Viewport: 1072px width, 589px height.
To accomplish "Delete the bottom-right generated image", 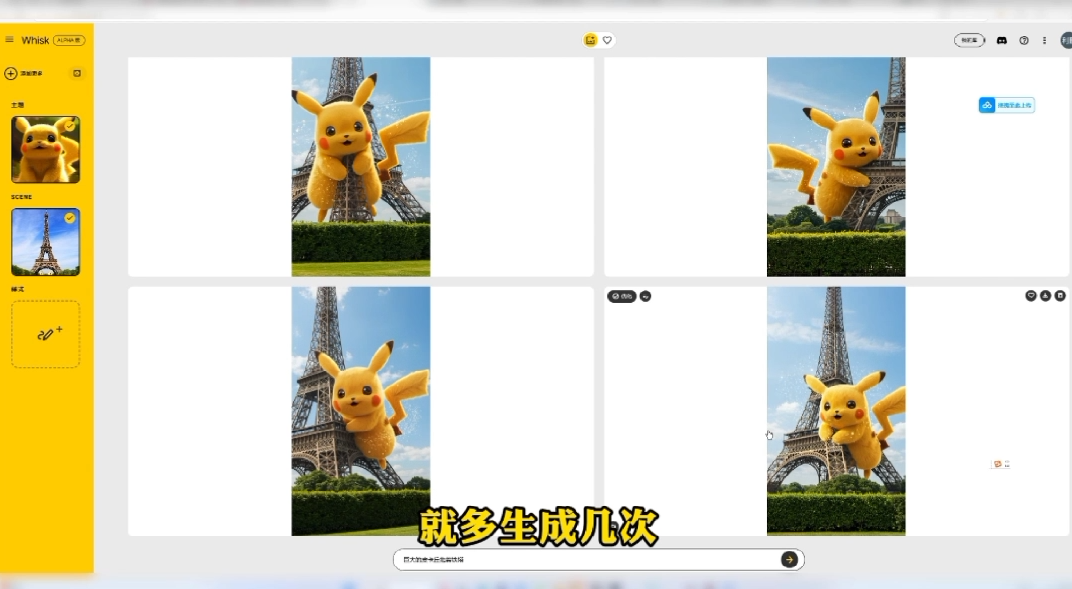I will click(x=1060, y=296).
